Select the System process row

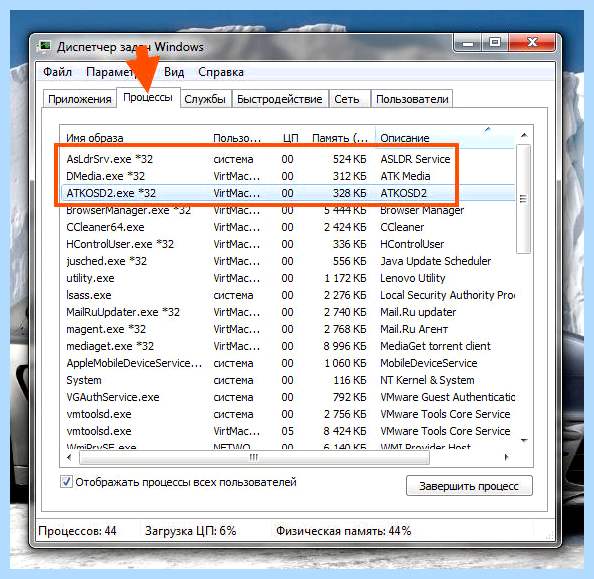[287, 380]
